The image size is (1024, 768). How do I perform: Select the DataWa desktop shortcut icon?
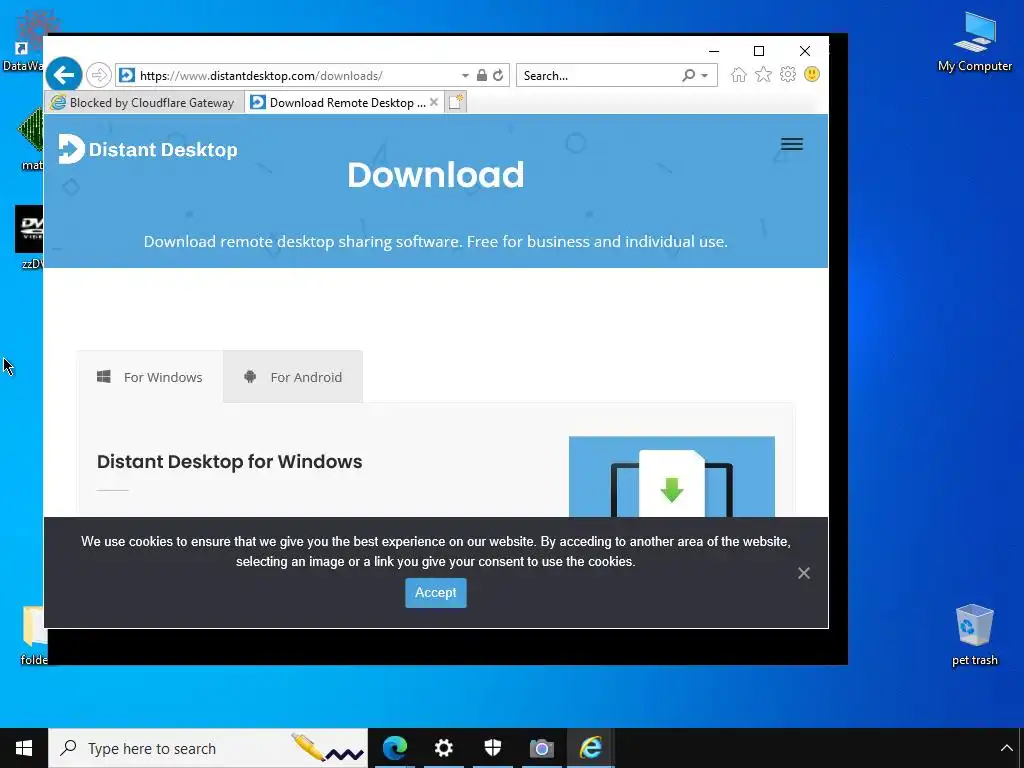[23, 39]
